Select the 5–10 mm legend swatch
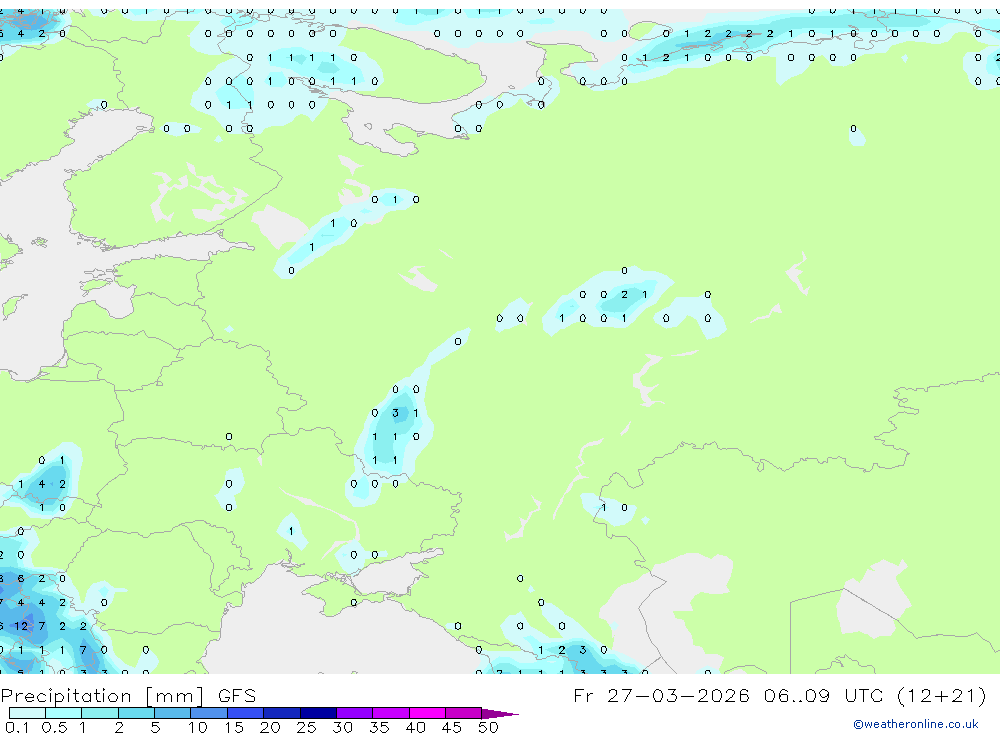The width and height of the screenshot is (1000, 733). coord(173,713)
